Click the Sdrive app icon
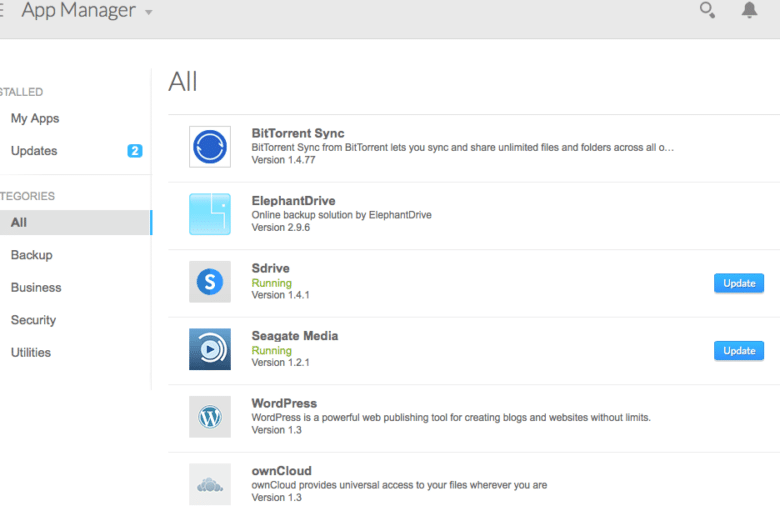780x516 pixels. coord(210,282)
